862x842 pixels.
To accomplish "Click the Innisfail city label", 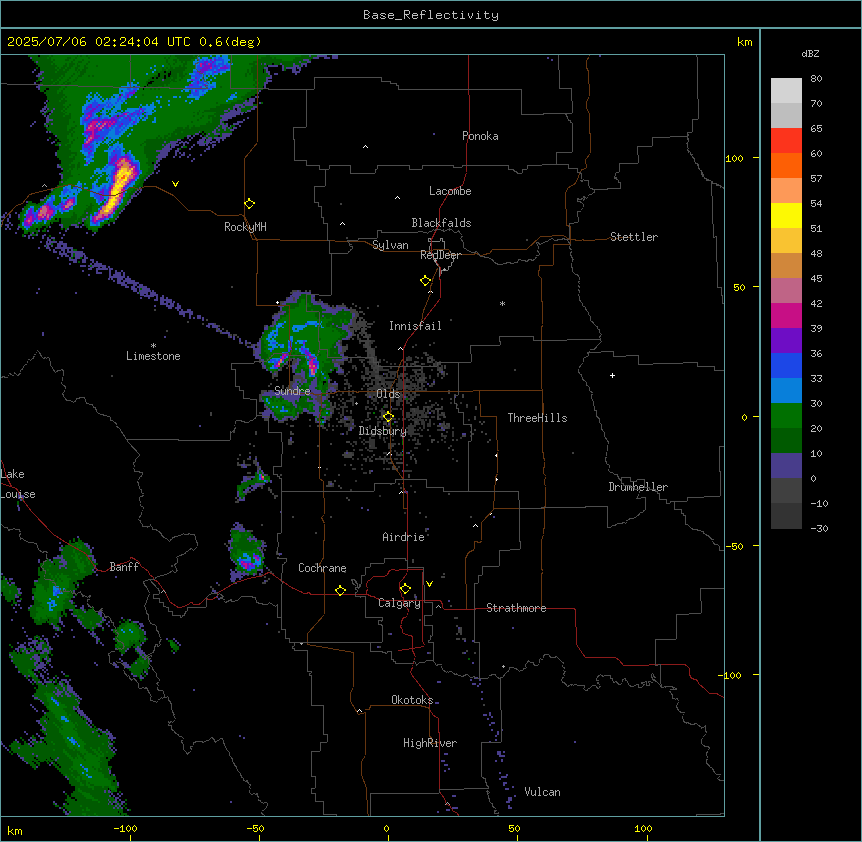I will [x=415, y=326].
